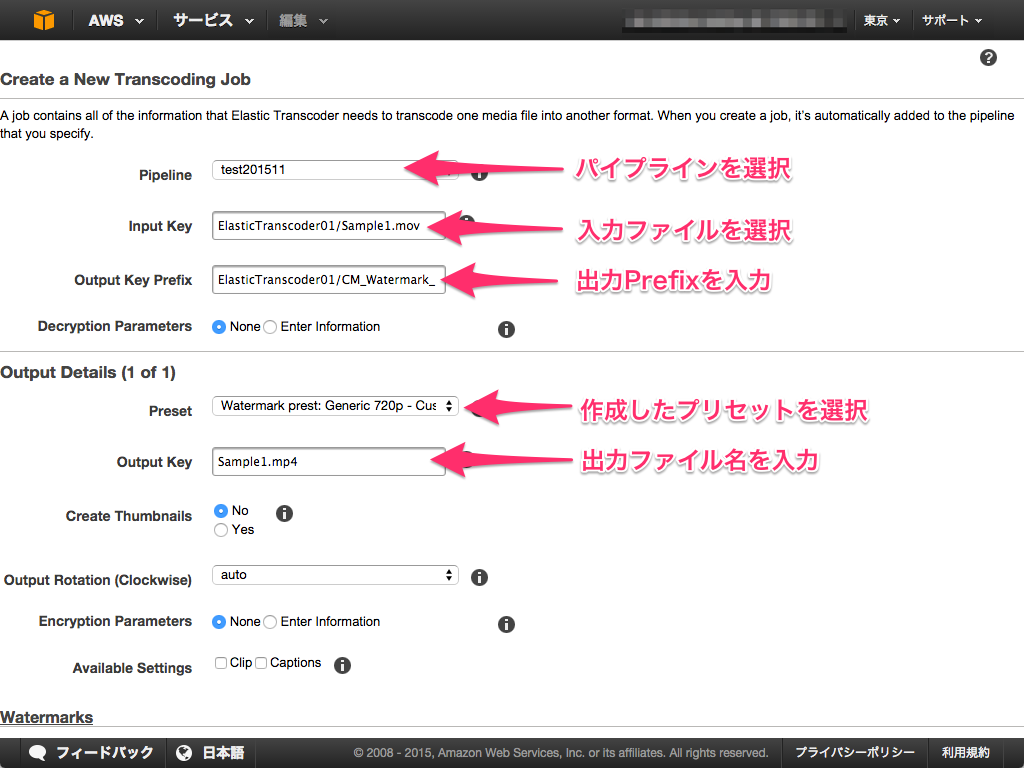Click the Decryption Parameters info icon
1024x768 pixels.
click(x=506, y=329)
